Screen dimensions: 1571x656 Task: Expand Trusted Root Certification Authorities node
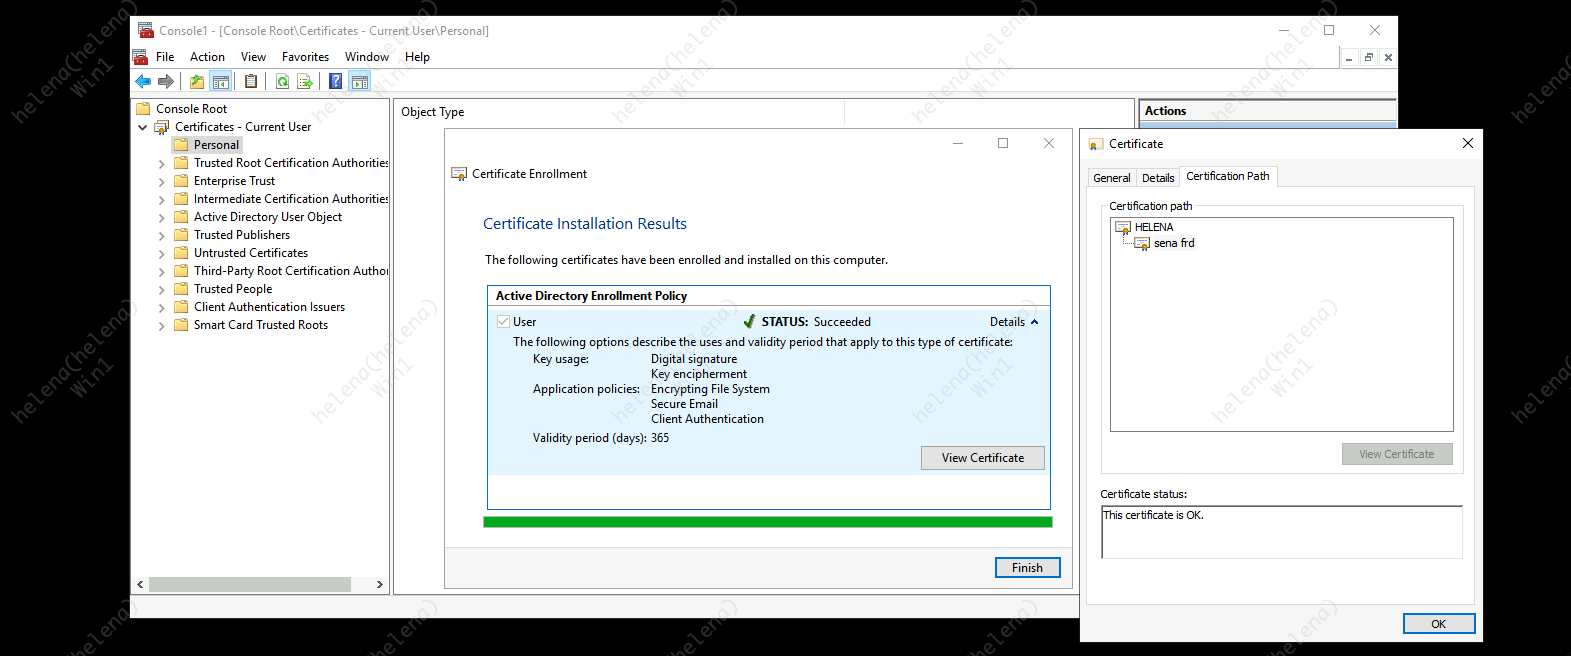162,164
